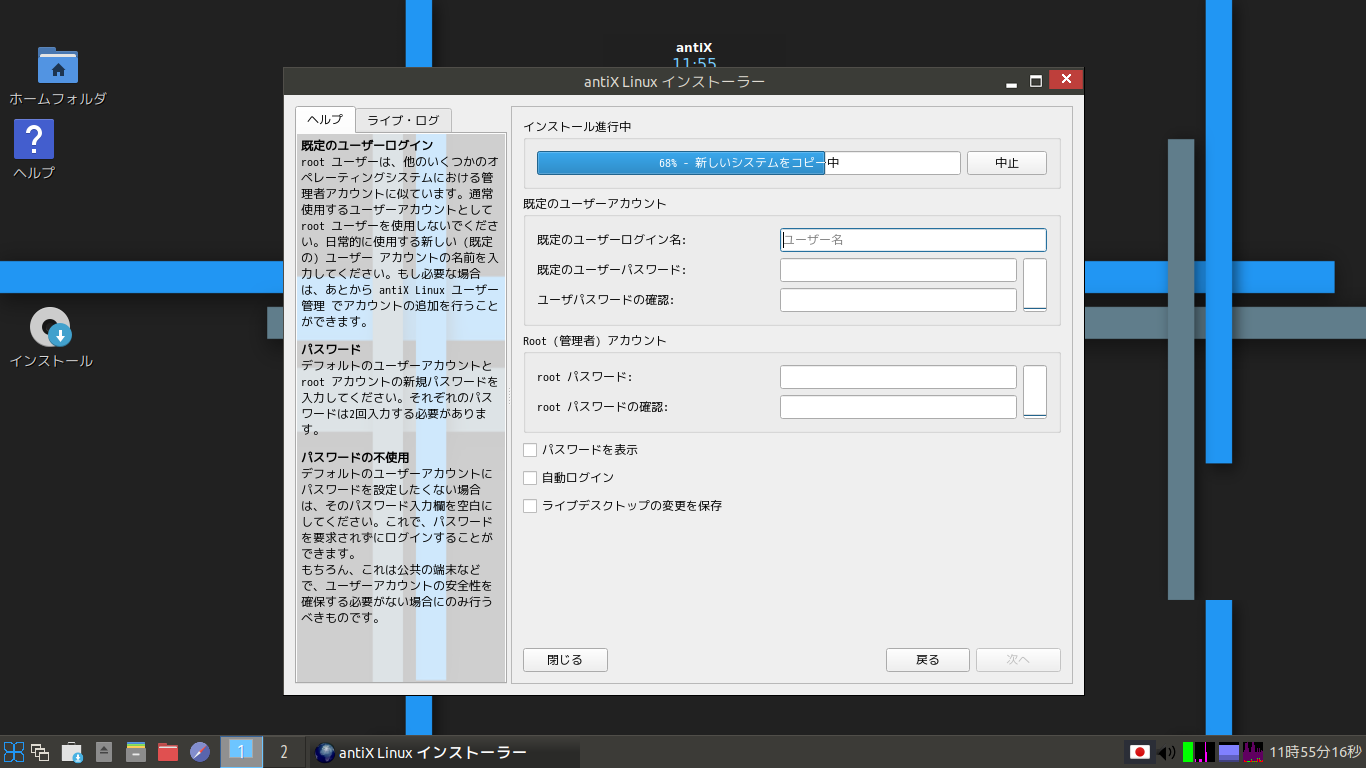
Task: Click the 中止 button
Action: click(x=1007, y=163)
